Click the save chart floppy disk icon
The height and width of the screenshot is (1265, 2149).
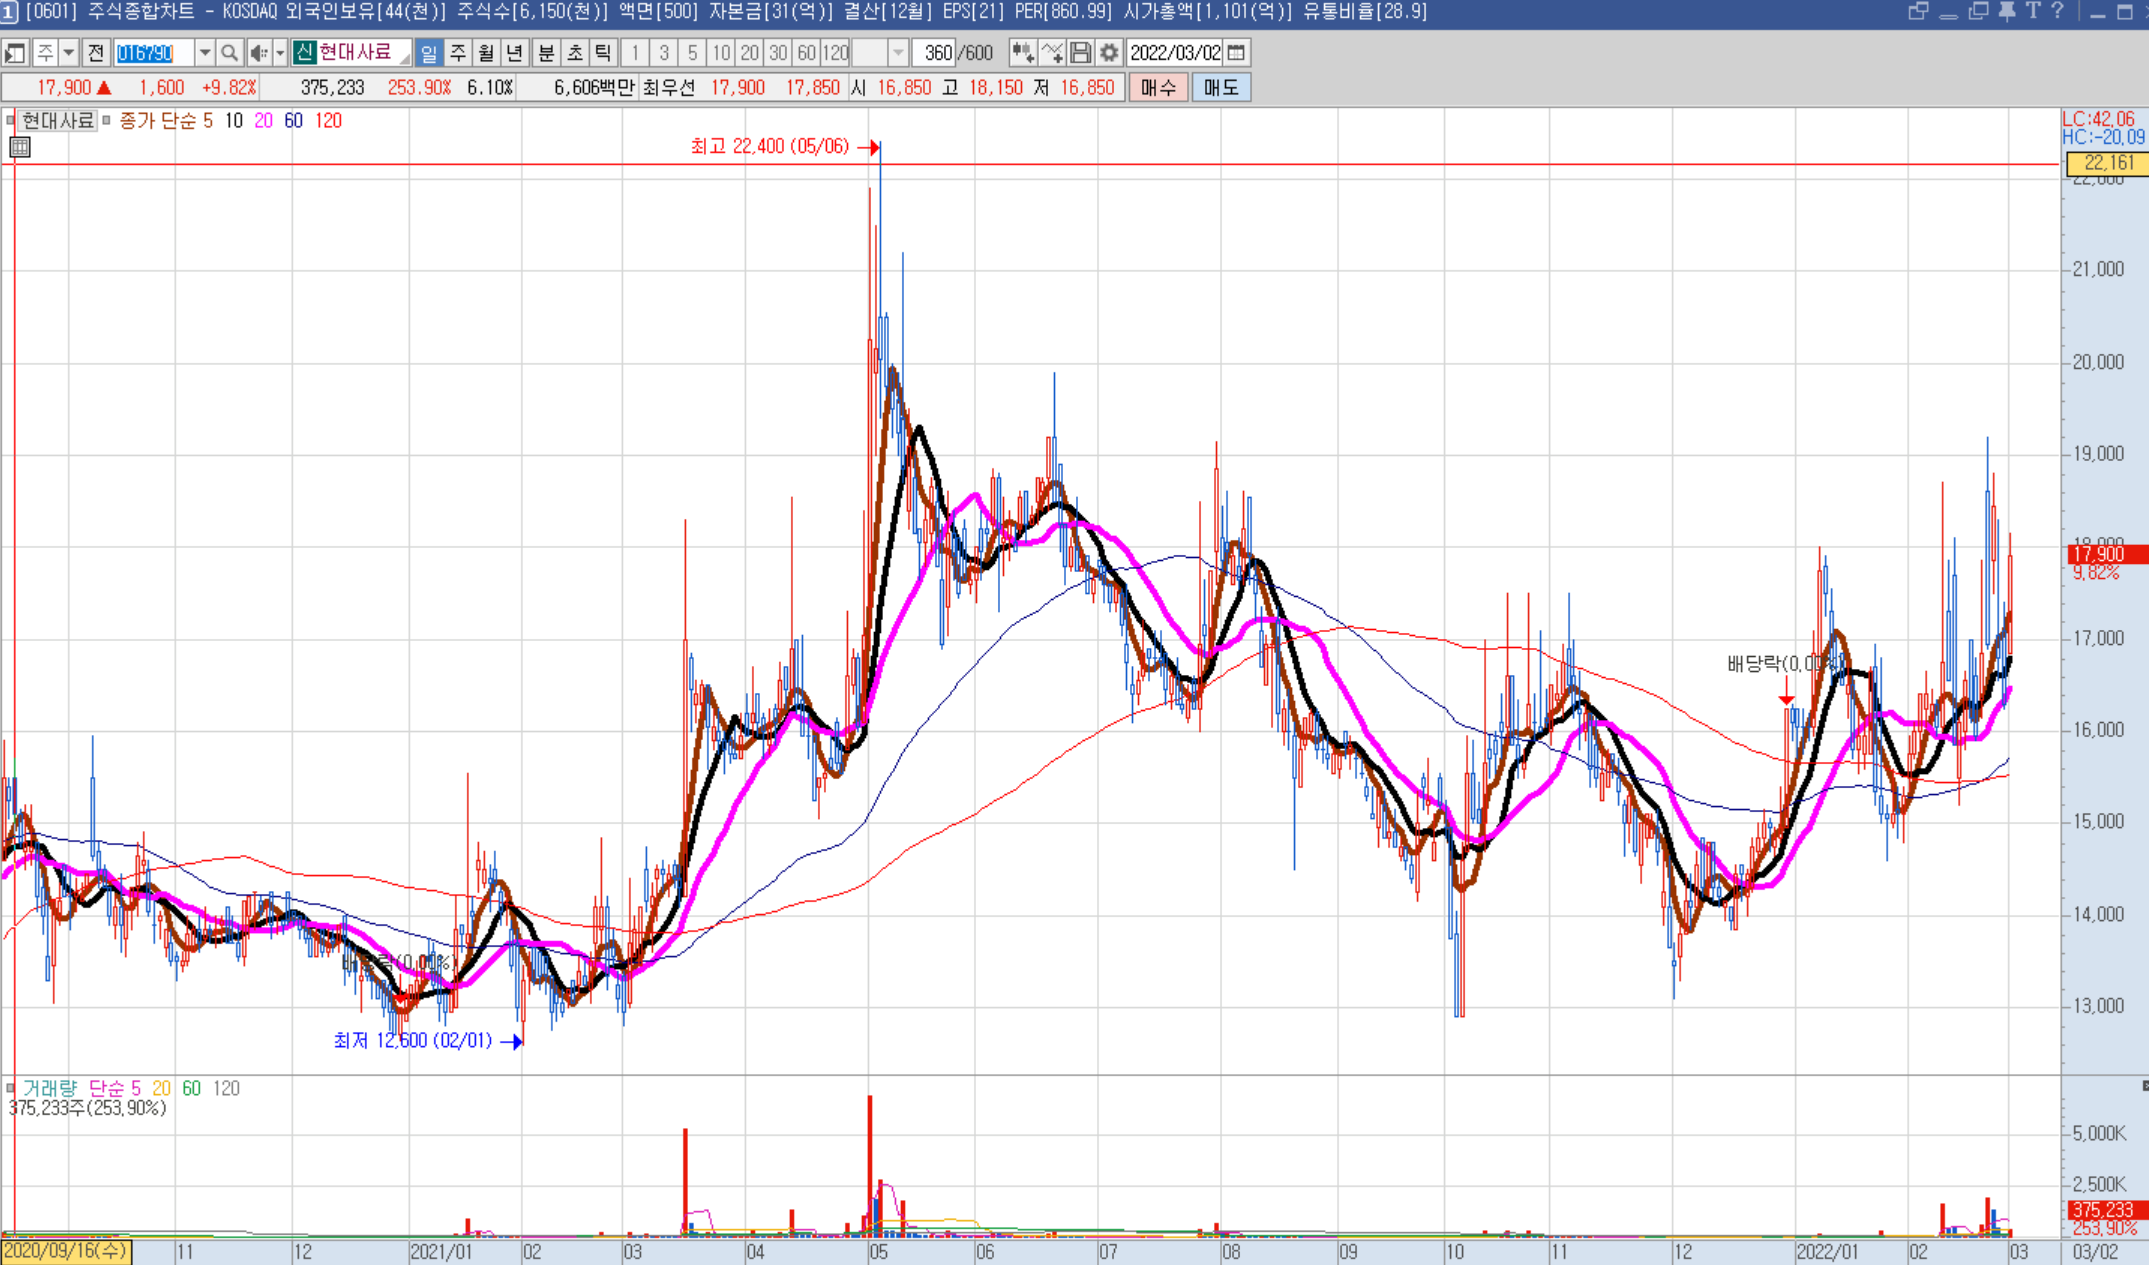click(1080, 52)
